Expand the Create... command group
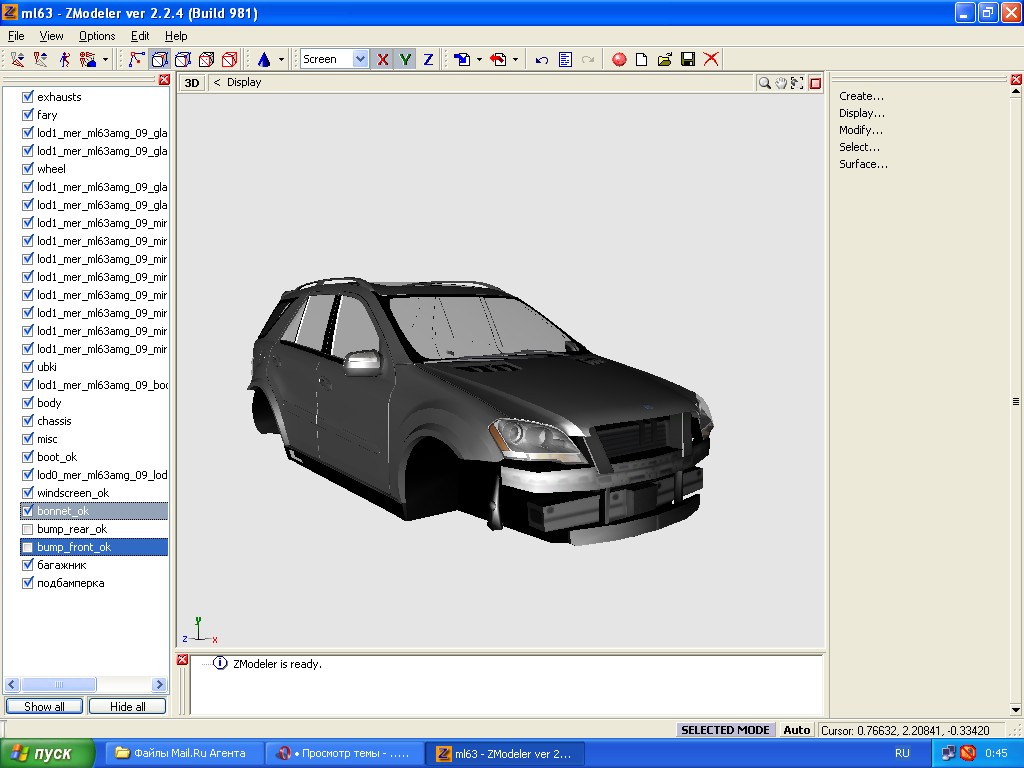The height and width of the screenshot is (768, 1024). [x=861, y=96]
